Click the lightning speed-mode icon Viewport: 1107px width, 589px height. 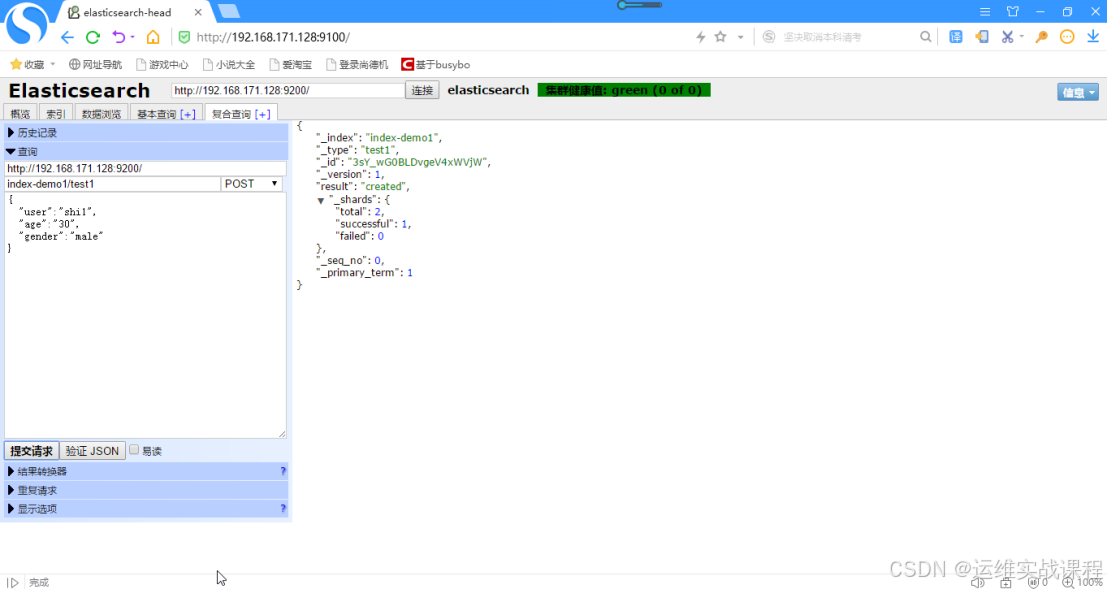tap(700, 37)
